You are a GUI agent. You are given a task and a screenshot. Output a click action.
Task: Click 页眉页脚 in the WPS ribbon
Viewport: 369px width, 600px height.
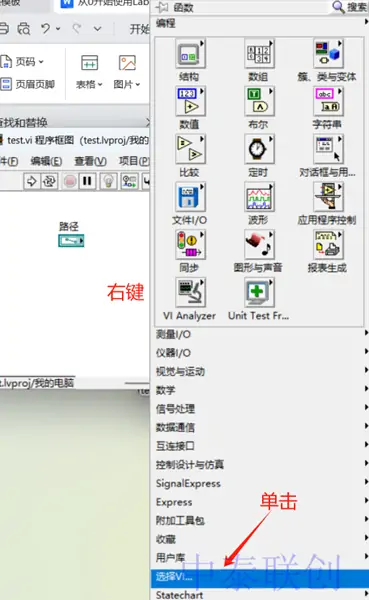point(28,84)
